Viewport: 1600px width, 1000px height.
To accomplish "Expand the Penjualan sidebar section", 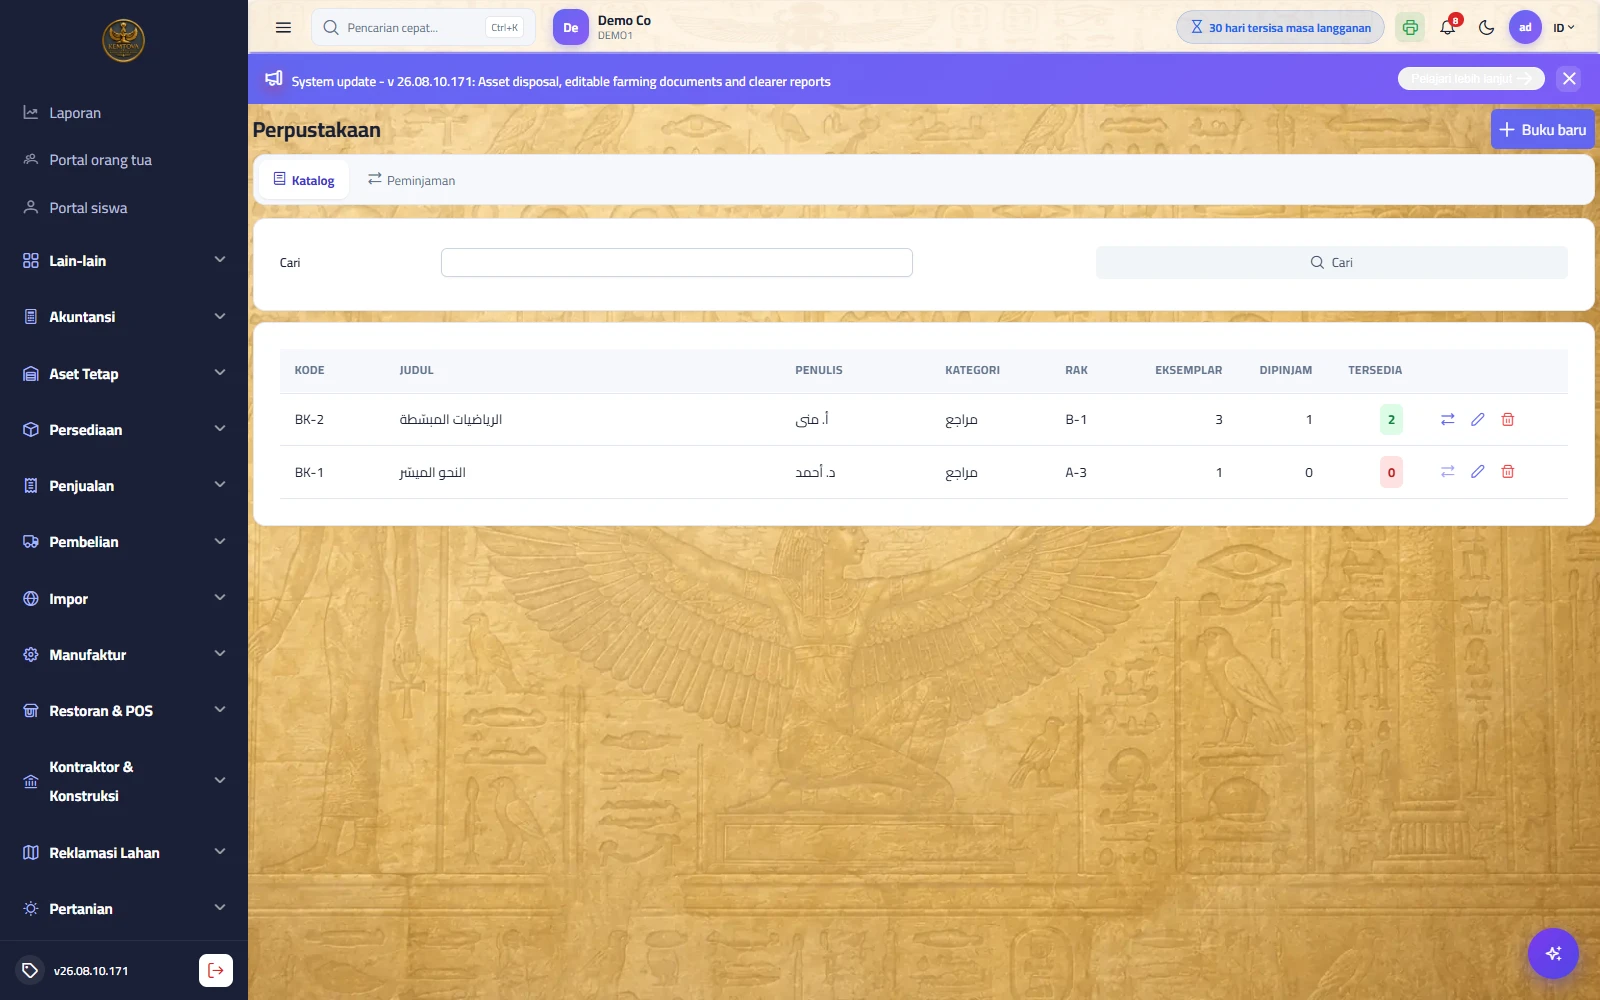I will coord(124,486).
